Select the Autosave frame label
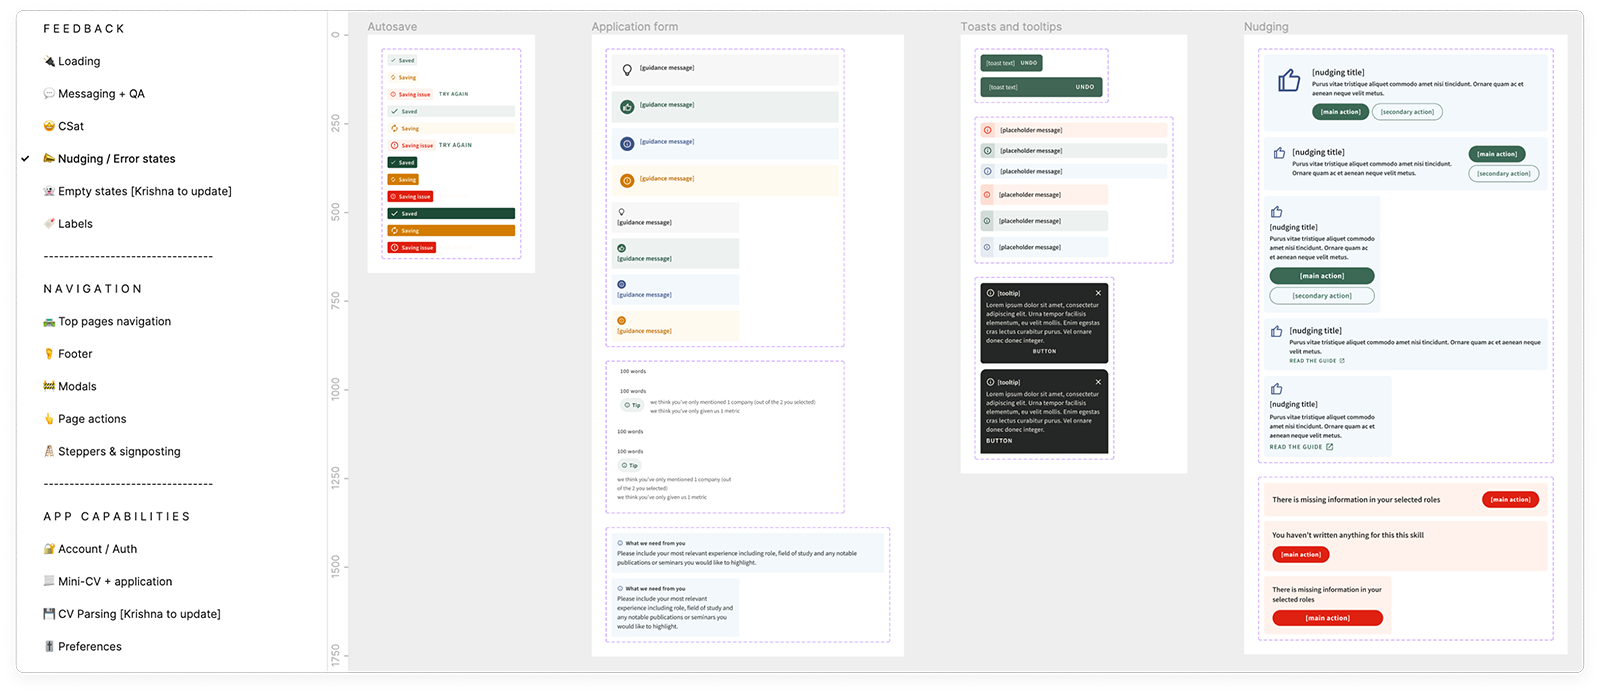This screenshot has height=695, width=1600. [x=392, y=27]
